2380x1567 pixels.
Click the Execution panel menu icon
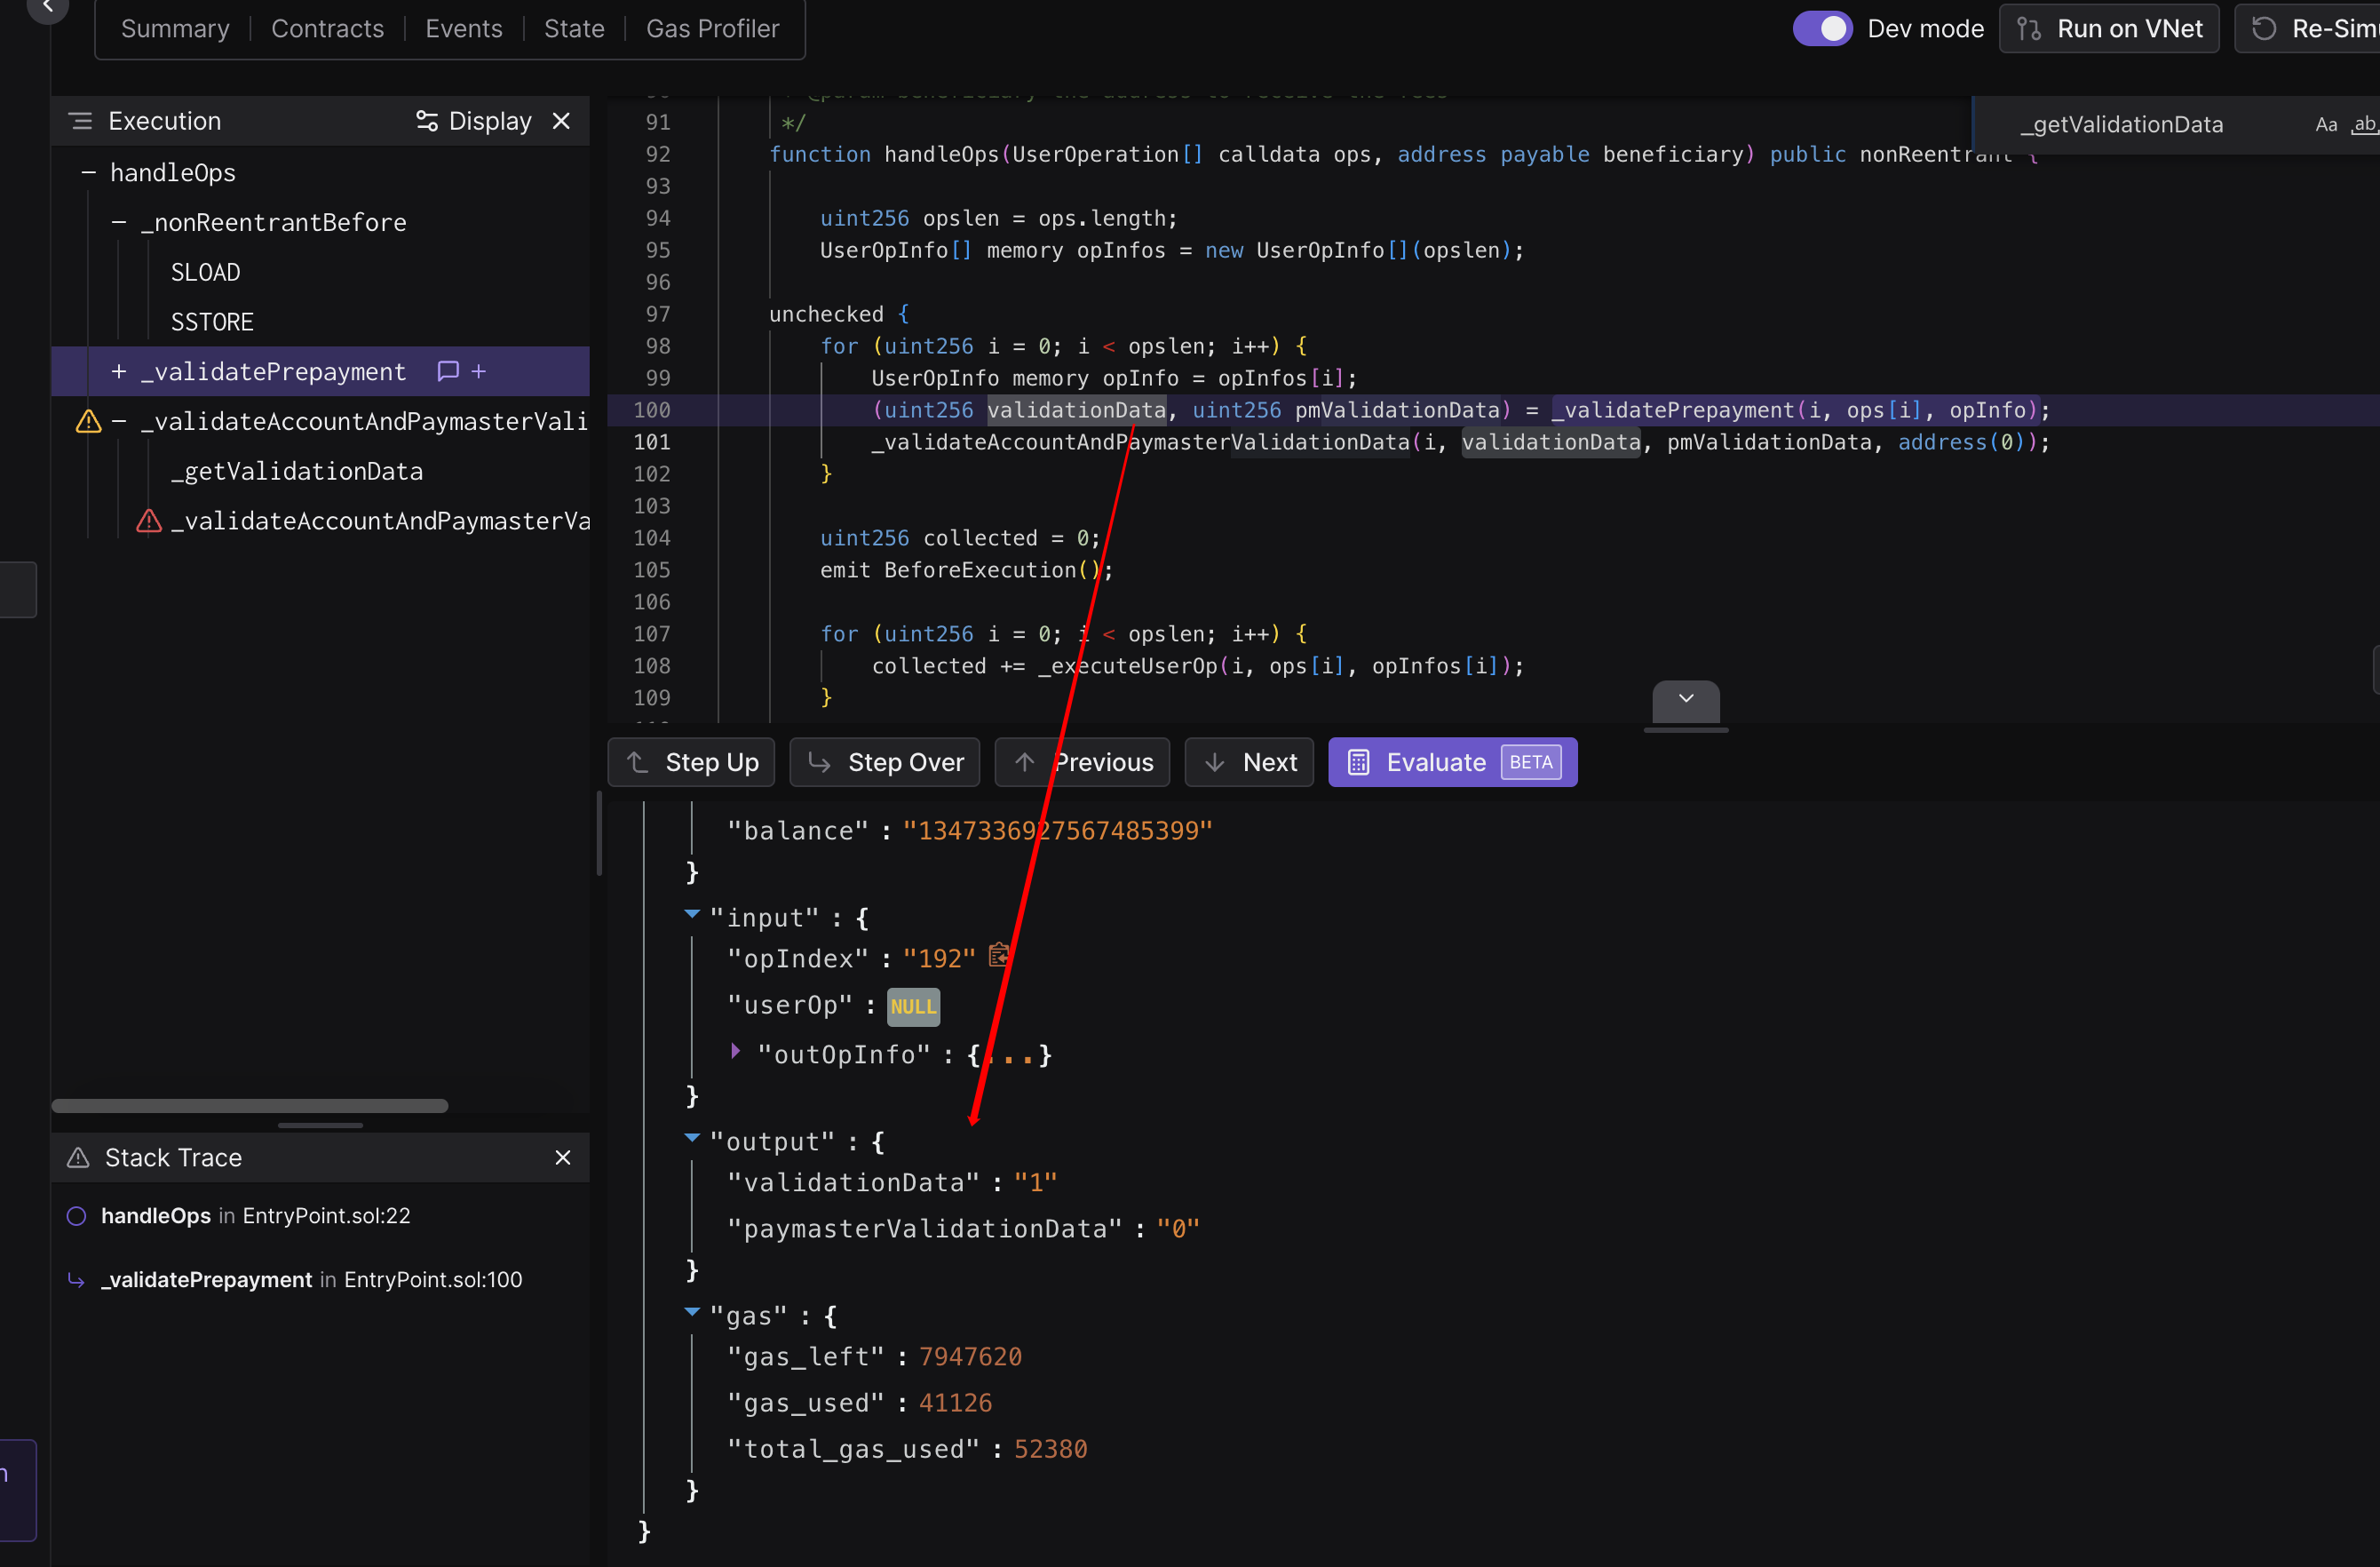click(x=80, y=121)
